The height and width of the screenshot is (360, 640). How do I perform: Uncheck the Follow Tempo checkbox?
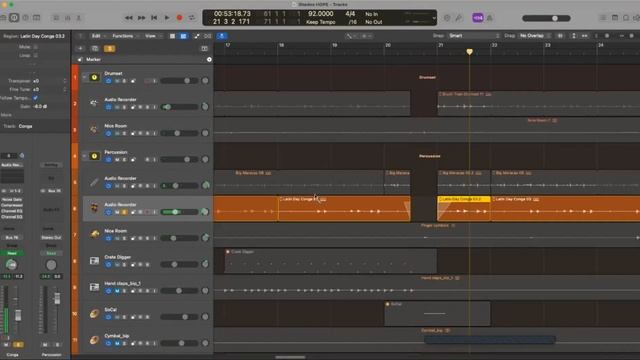click(36, 98)
